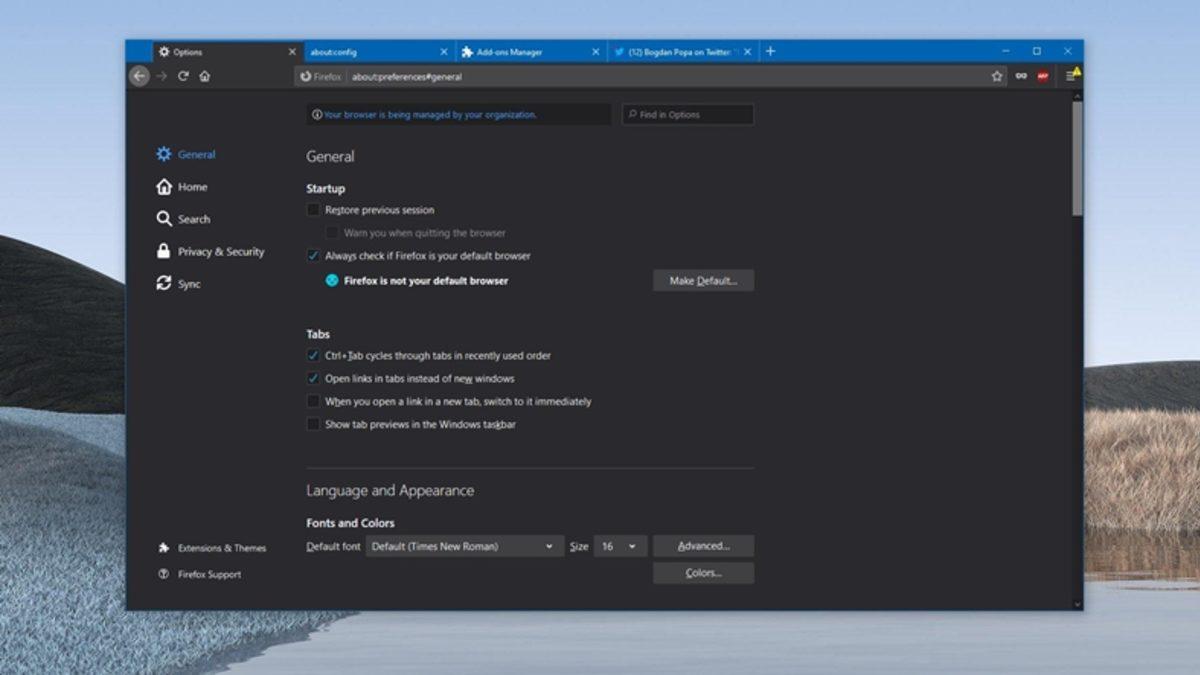This screenshot has width=1200, height=675.
Task: Click the bookmark star icon
Action: click(995, 75)
